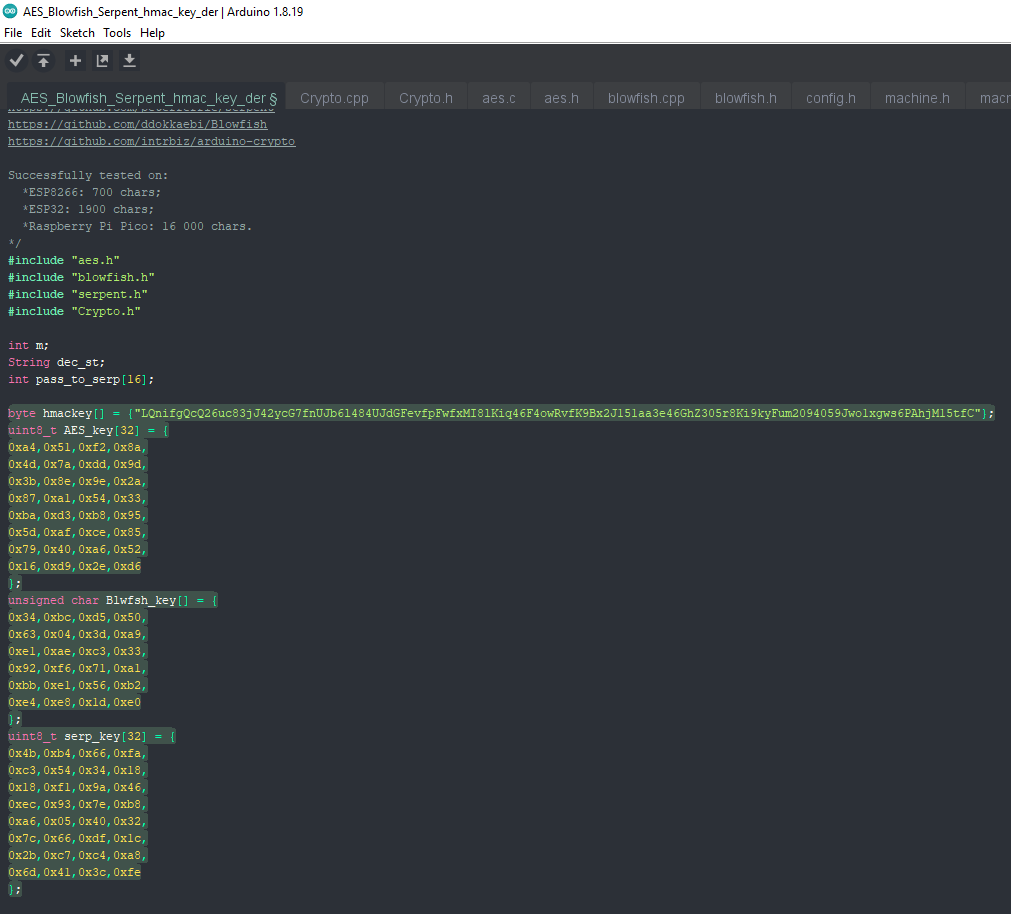Click the #include "aes.h" line
The image size is (1011, 914).
pos(64,260)
